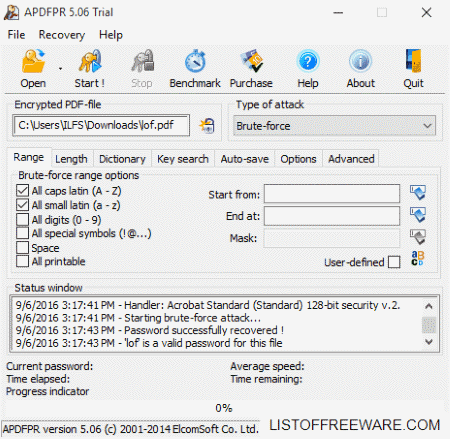The height and width of the screenshot is (439, 450).
Task: Open the Type of attack dropdown
Action: coord(334,126)
